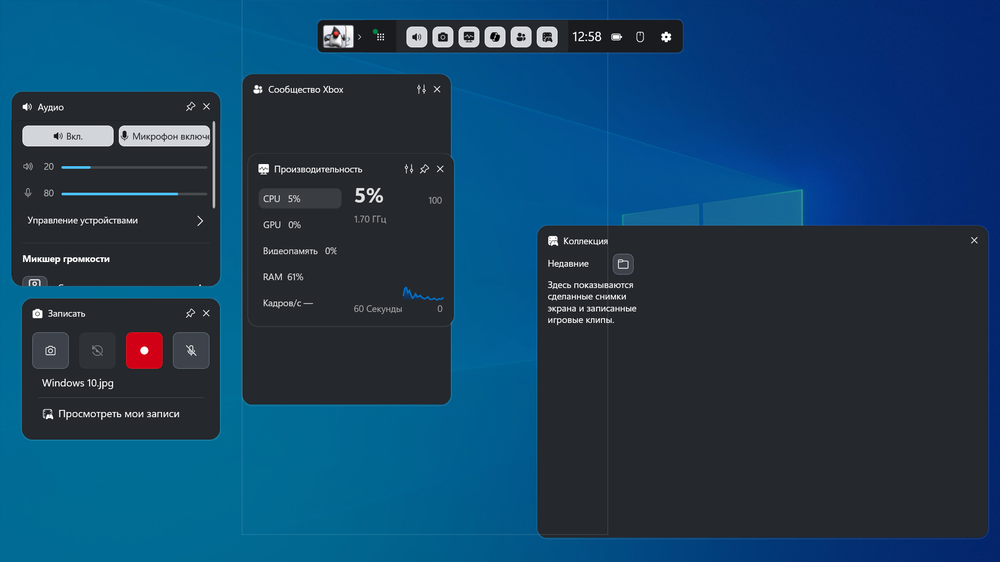
Task: Click the 'Аудио' widget title speaker icon
Action: click(27, 107)
